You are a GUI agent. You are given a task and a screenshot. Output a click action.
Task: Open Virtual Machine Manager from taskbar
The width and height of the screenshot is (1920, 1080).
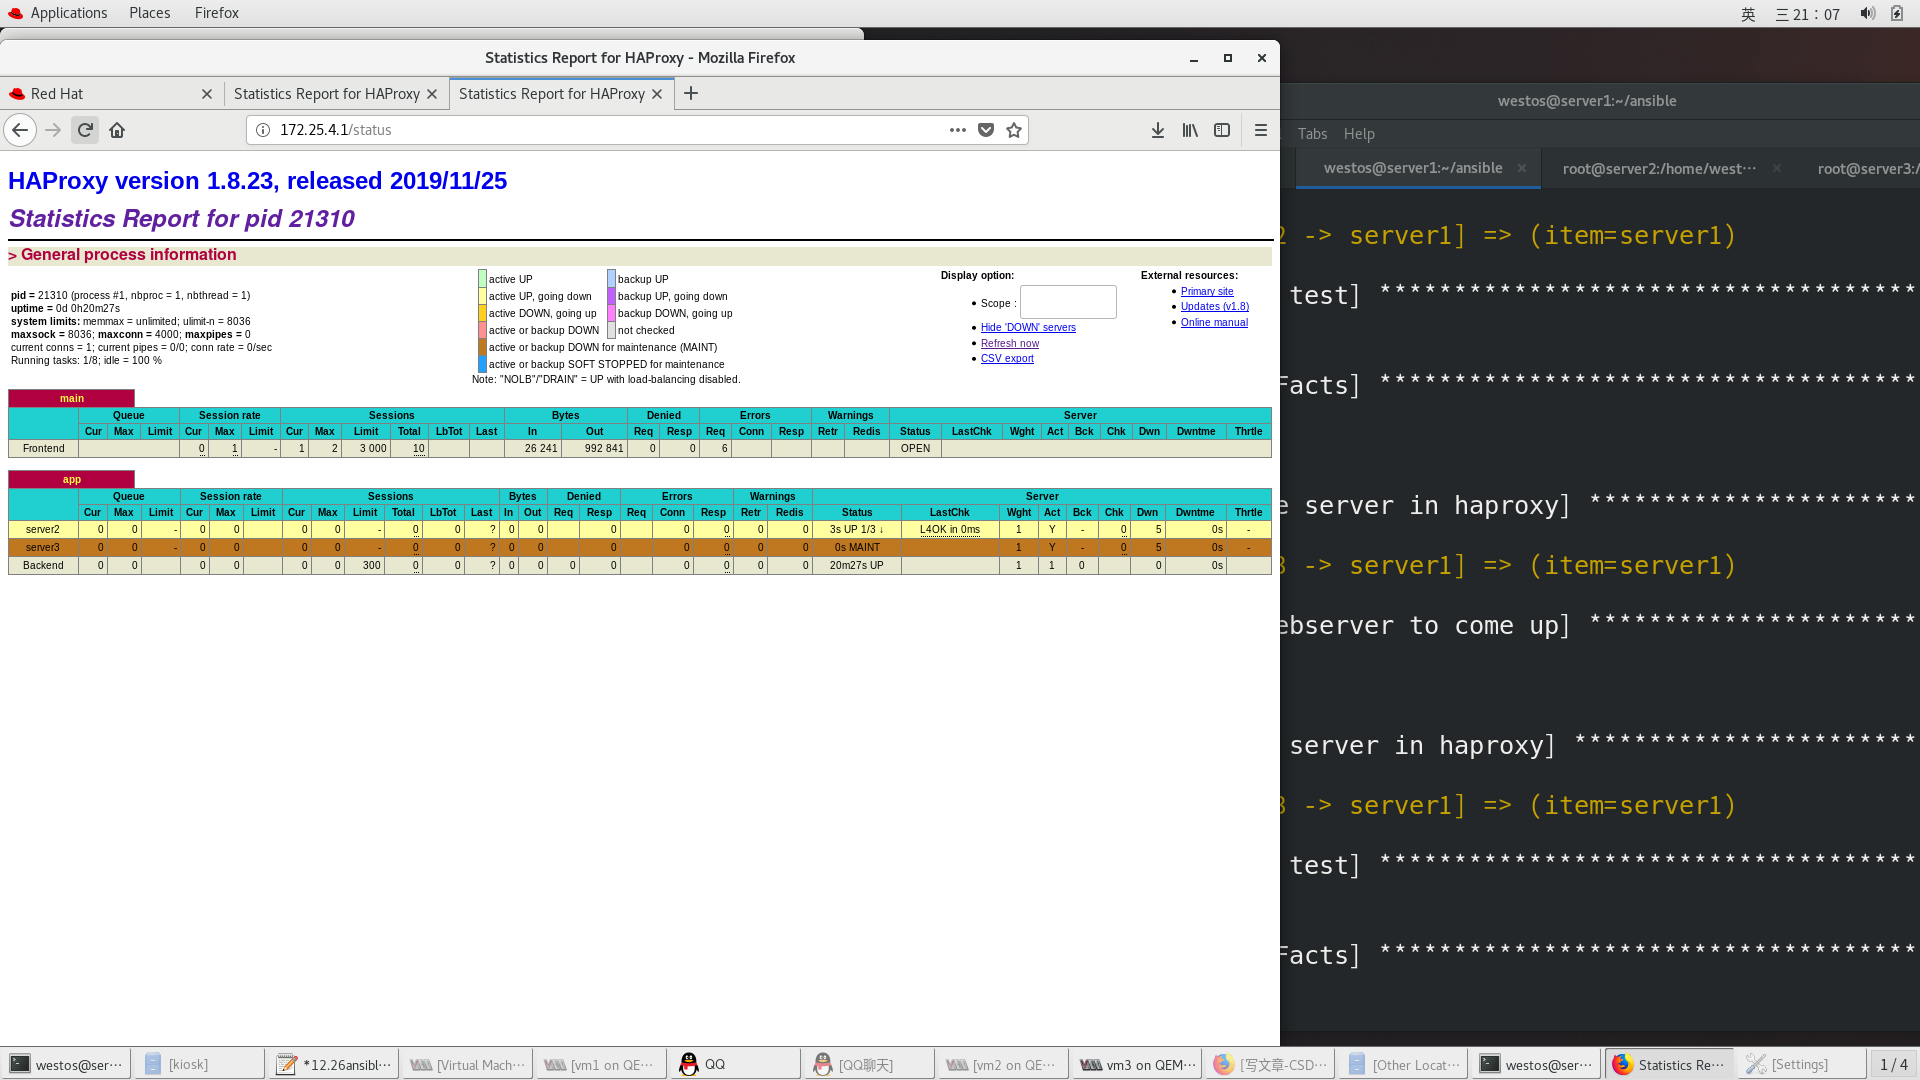[x=467, y=1065]
